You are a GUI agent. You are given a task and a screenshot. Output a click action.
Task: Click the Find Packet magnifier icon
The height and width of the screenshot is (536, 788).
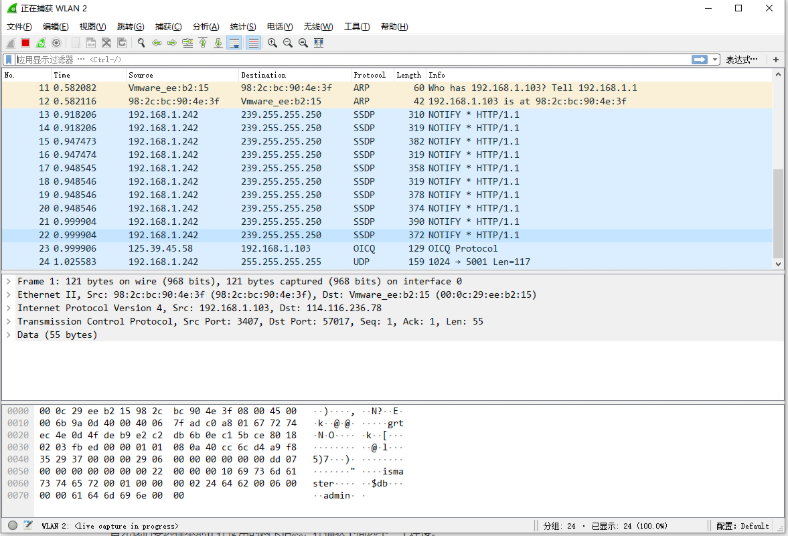pos(142,43)
